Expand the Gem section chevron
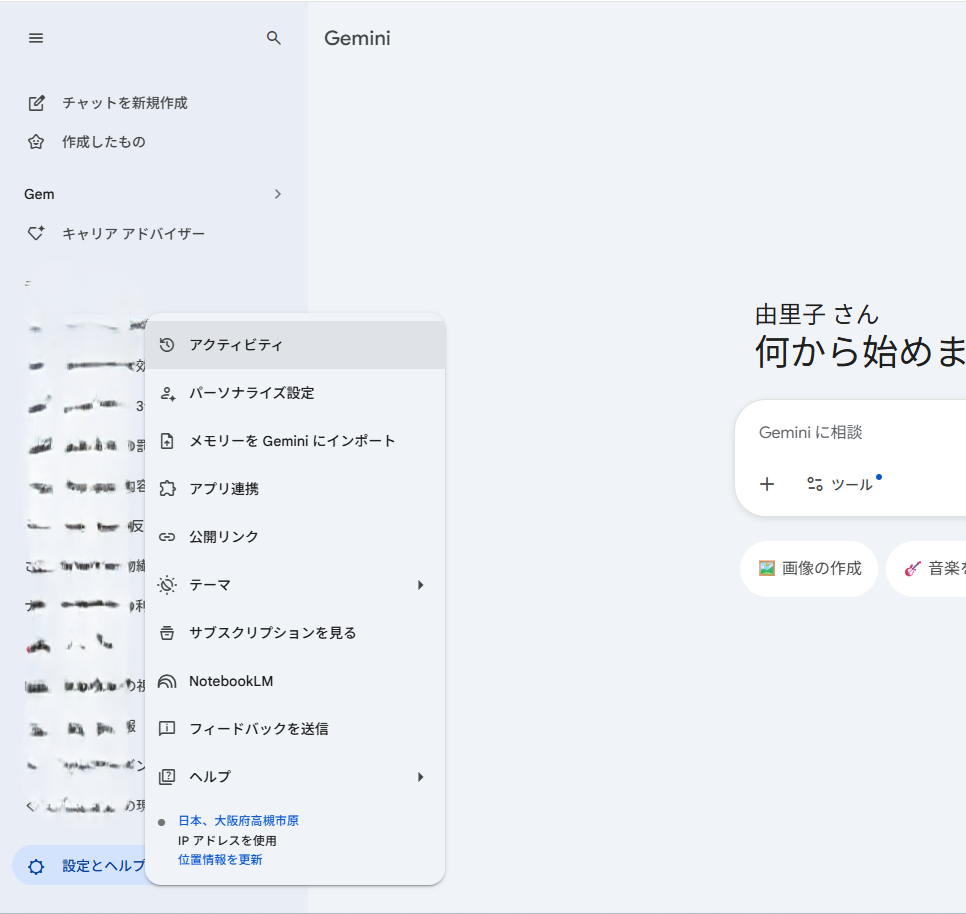This screenshot has height=914, width=966. (x=278, y=194)
